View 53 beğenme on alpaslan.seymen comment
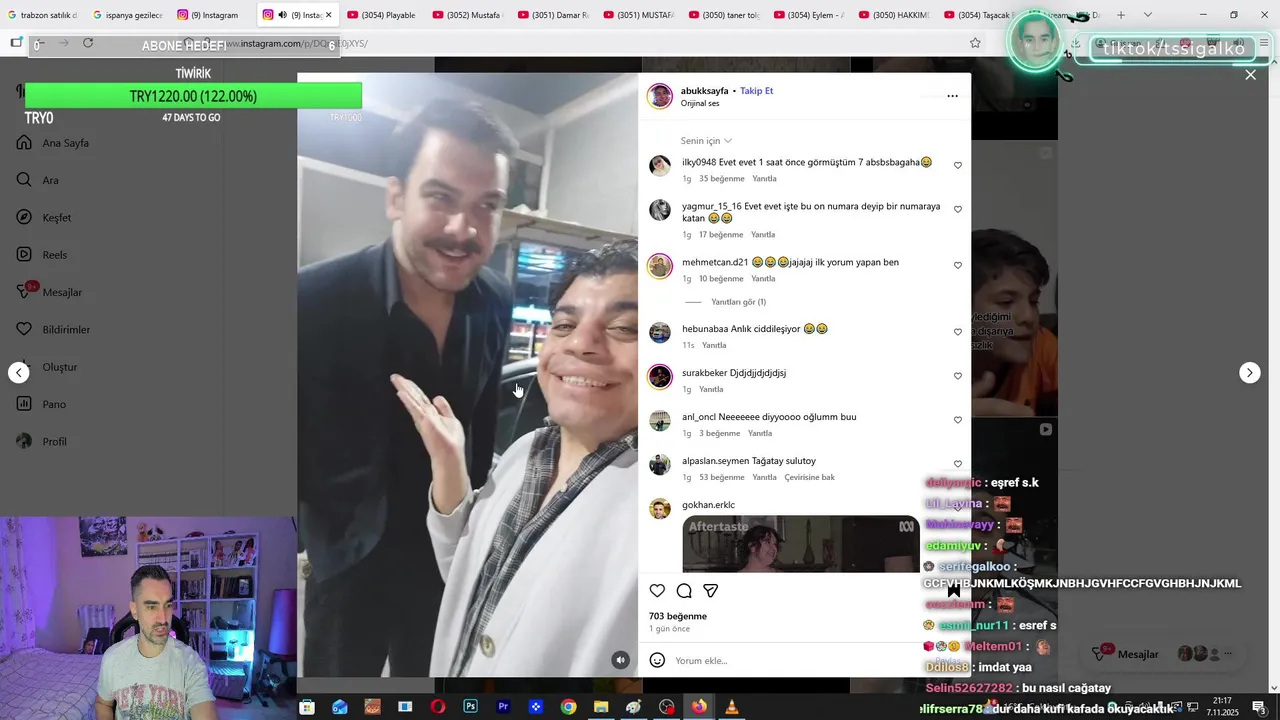Viewport: 1280px width, 720px height. point(721,478)
